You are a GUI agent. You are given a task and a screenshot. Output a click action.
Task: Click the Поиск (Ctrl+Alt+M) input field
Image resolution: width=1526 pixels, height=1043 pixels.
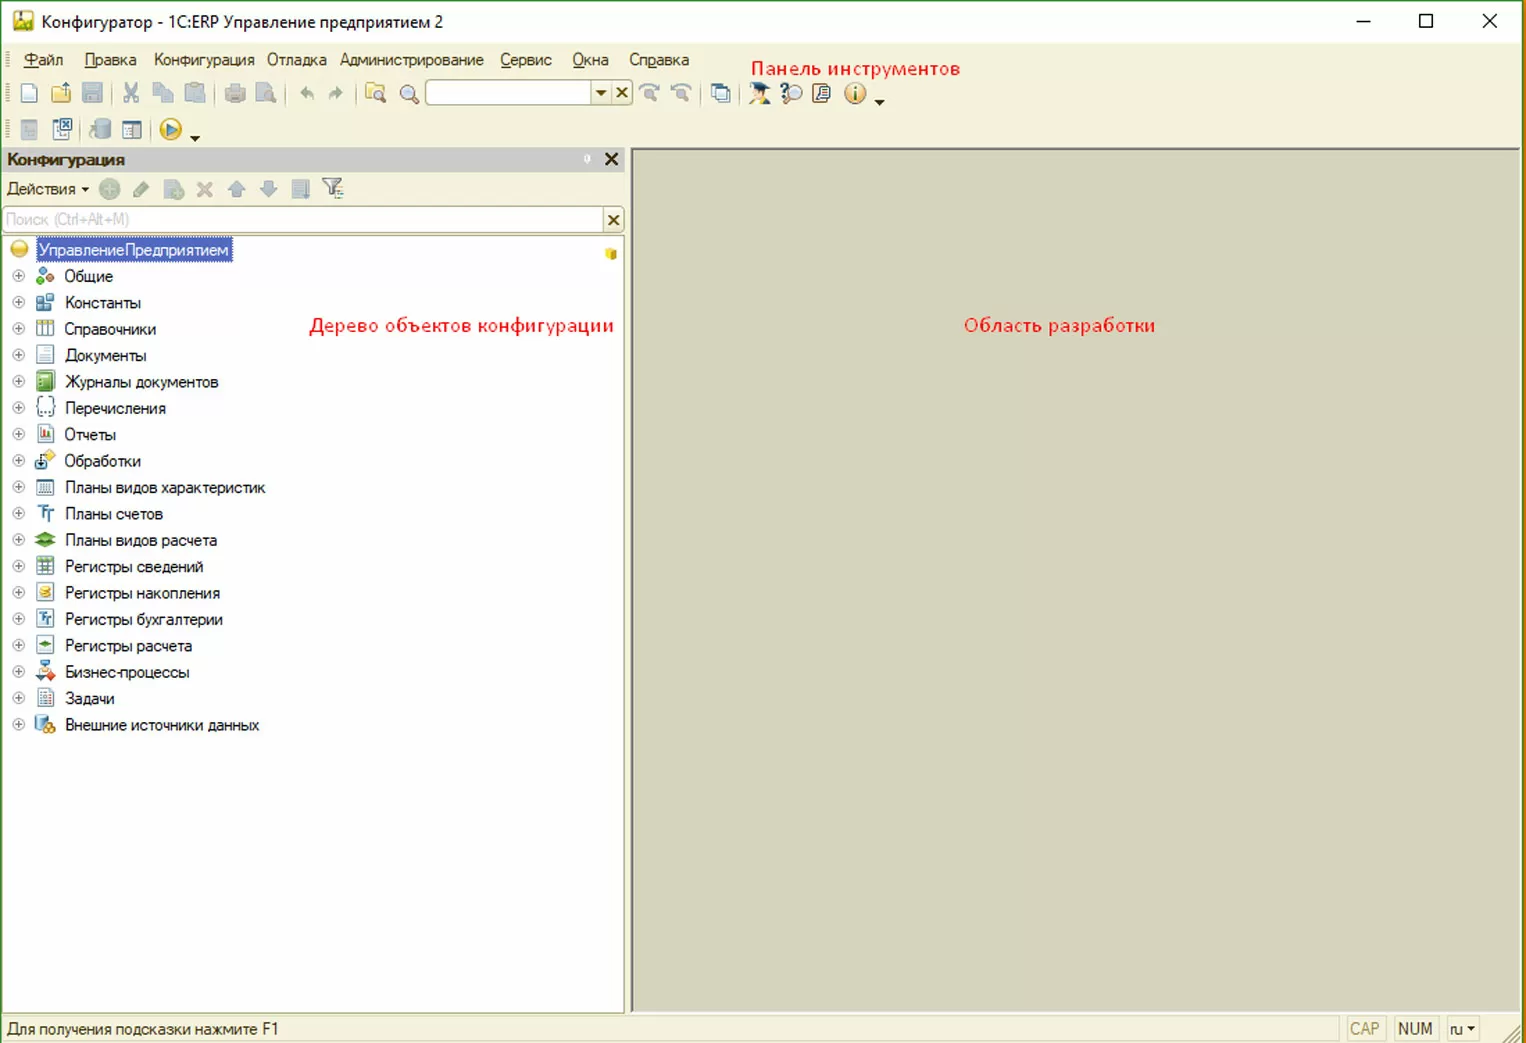300,220
